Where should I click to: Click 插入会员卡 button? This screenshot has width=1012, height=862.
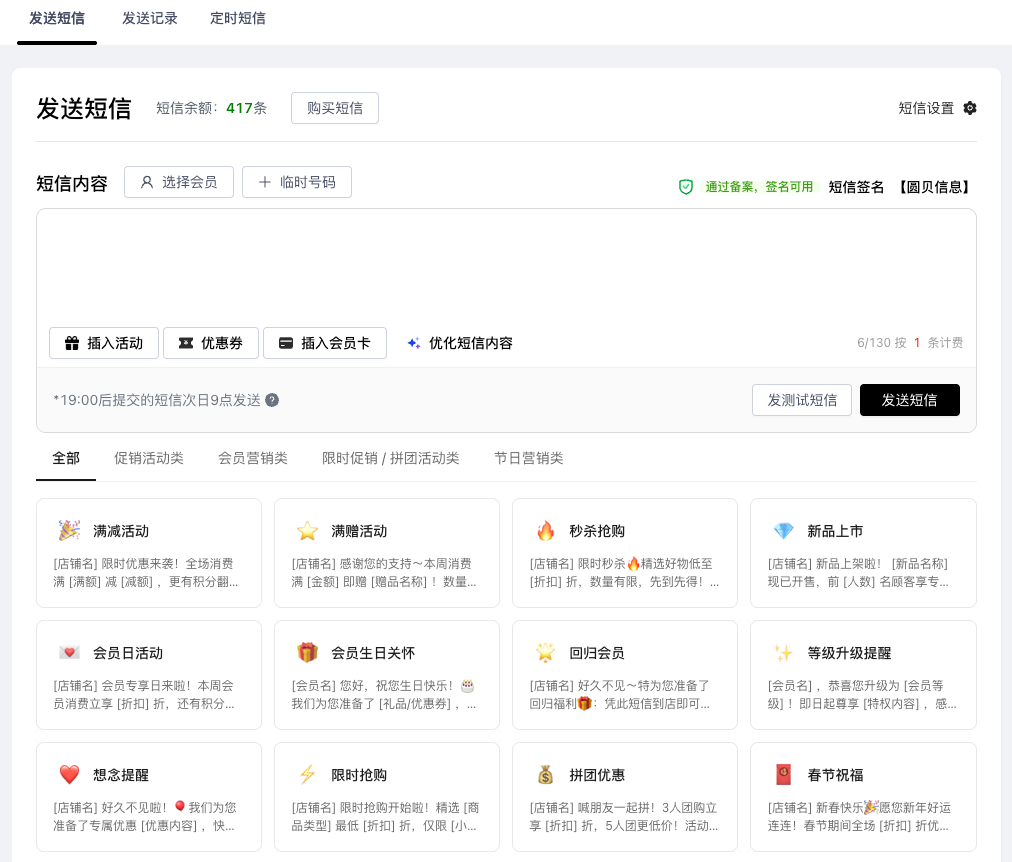pyautogui.click(x=325, y=343)
